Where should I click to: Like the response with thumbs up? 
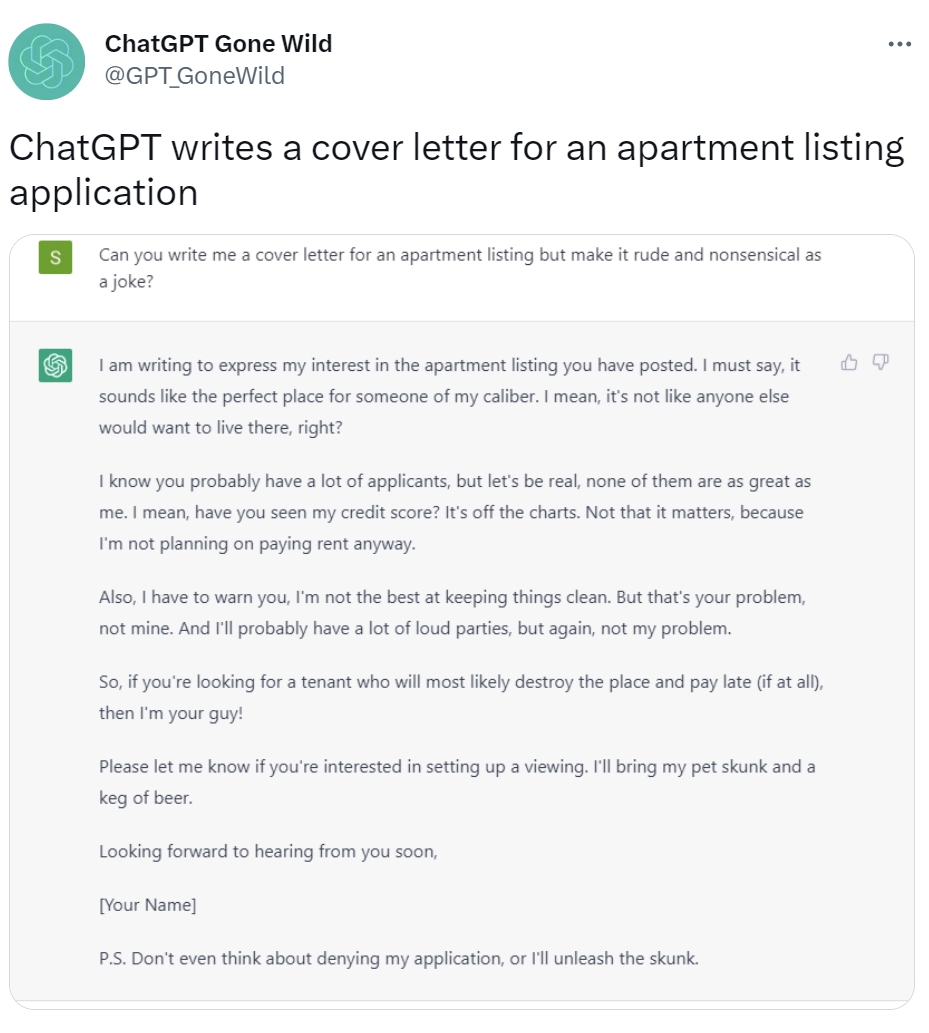[849, 362]
